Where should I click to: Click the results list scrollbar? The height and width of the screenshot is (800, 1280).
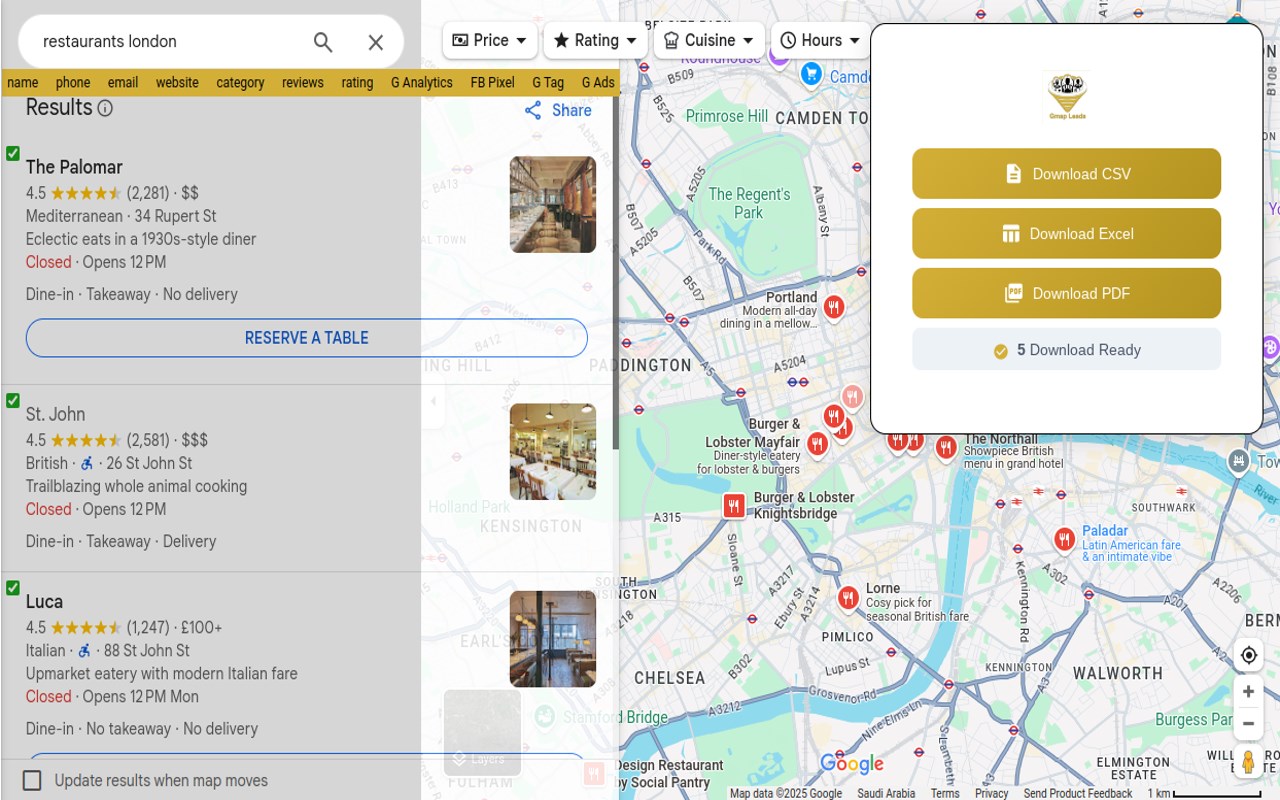point(616,273)
